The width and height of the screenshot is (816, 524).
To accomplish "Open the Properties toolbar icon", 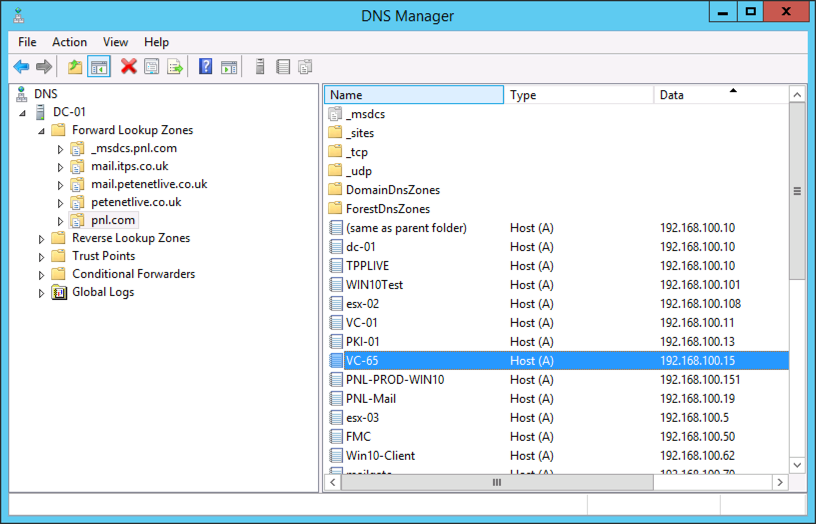I will tap(151, 67).
